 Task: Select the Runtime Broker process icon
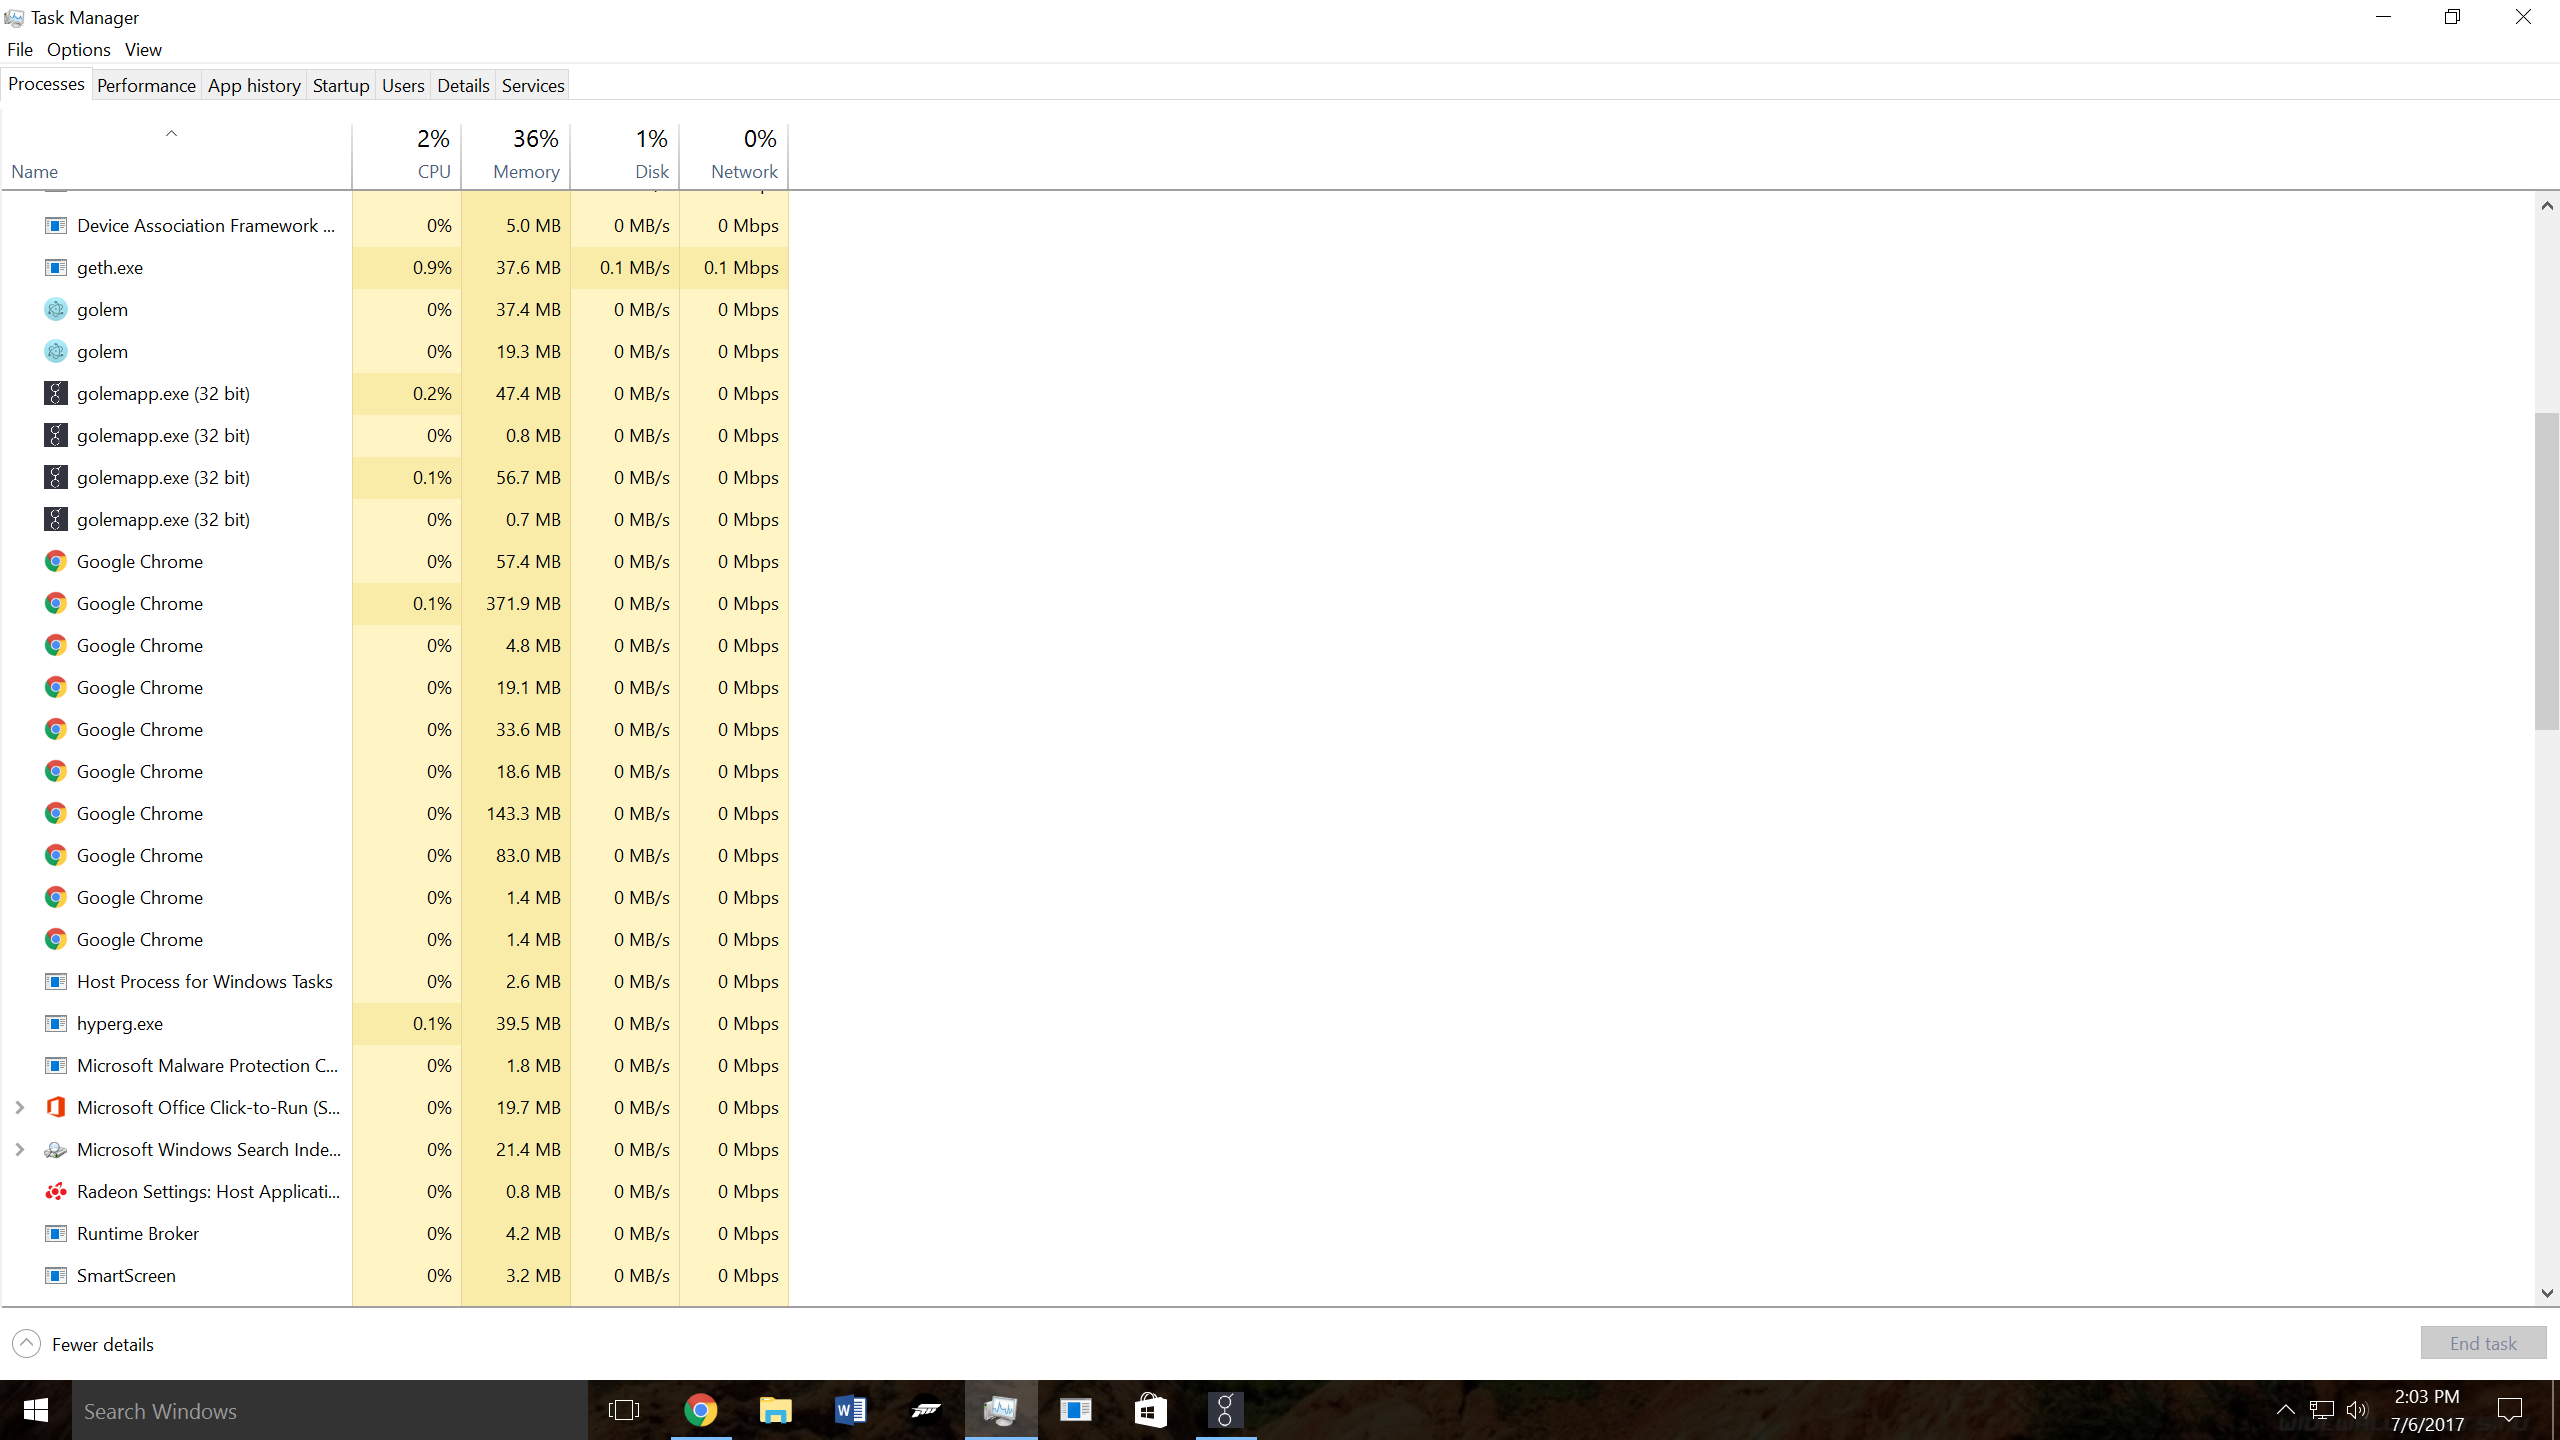tap(55, 1233)
